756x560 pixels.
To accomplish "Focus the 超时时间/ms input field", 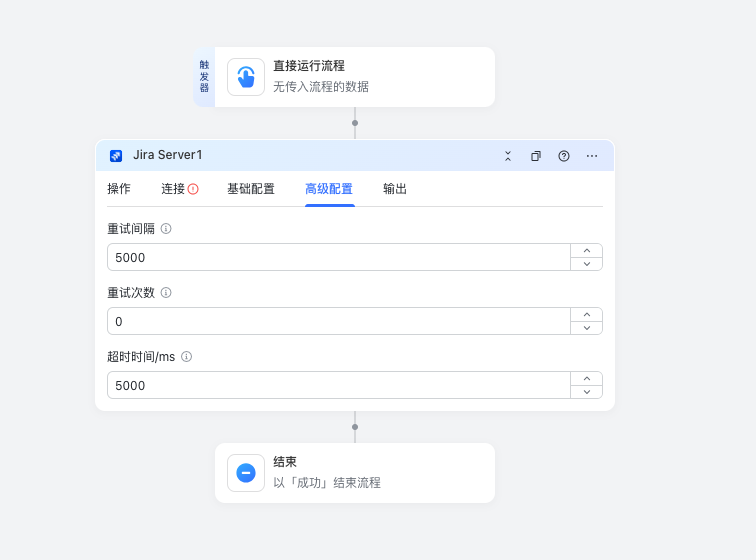I will tap(339, 385).
